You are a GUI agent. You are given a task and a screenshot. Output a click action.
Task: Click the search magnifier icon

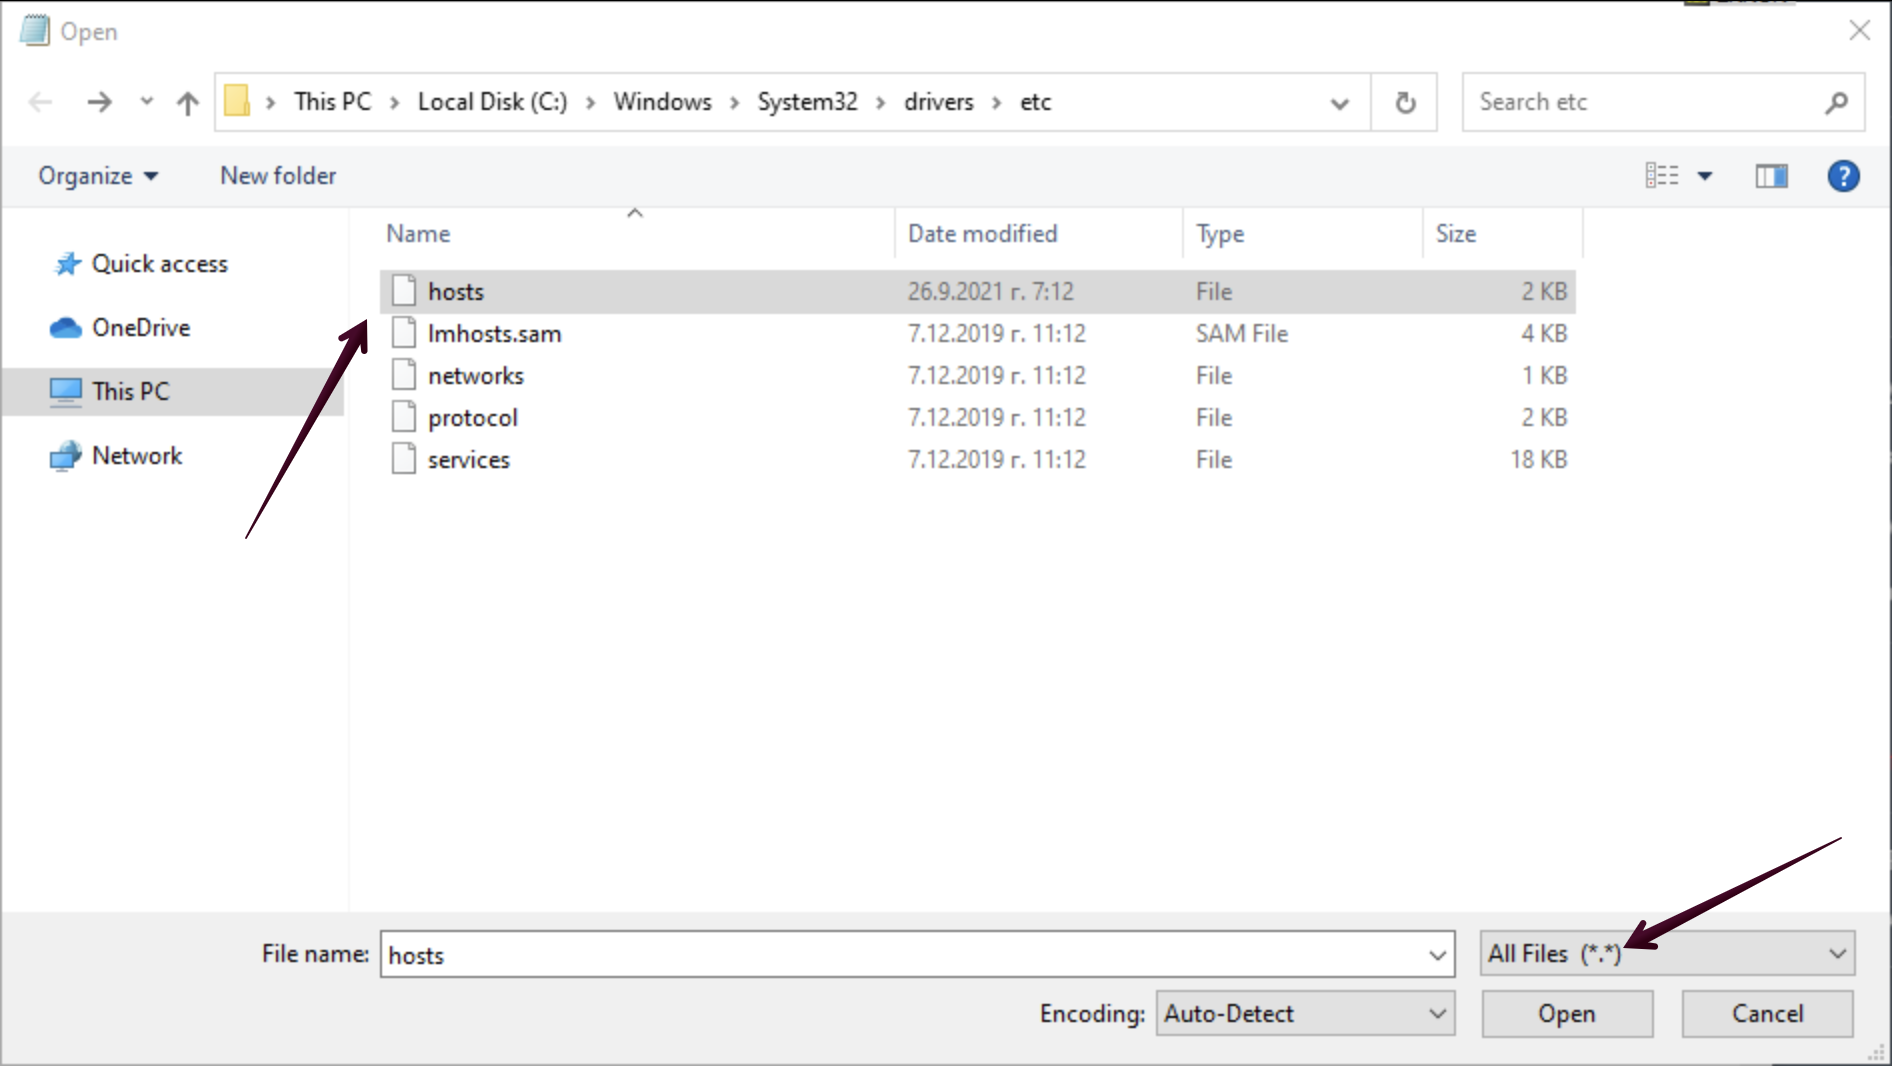1836,102
